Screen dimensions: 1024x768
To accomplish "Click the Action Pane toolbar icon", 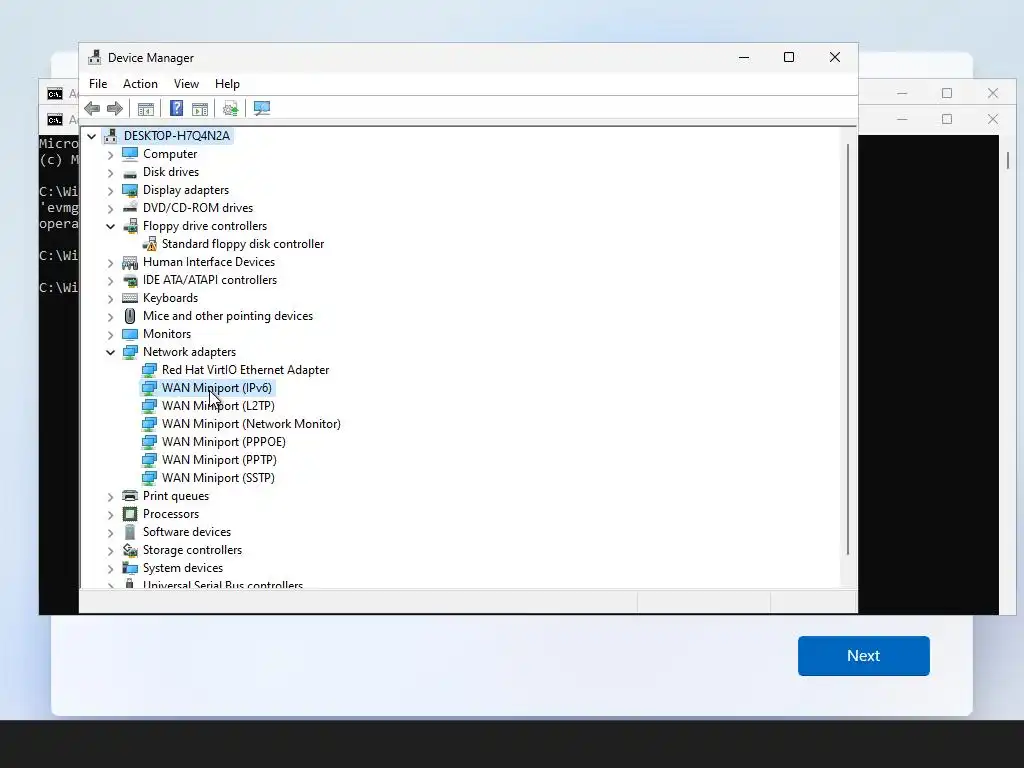I will [200, 108].
